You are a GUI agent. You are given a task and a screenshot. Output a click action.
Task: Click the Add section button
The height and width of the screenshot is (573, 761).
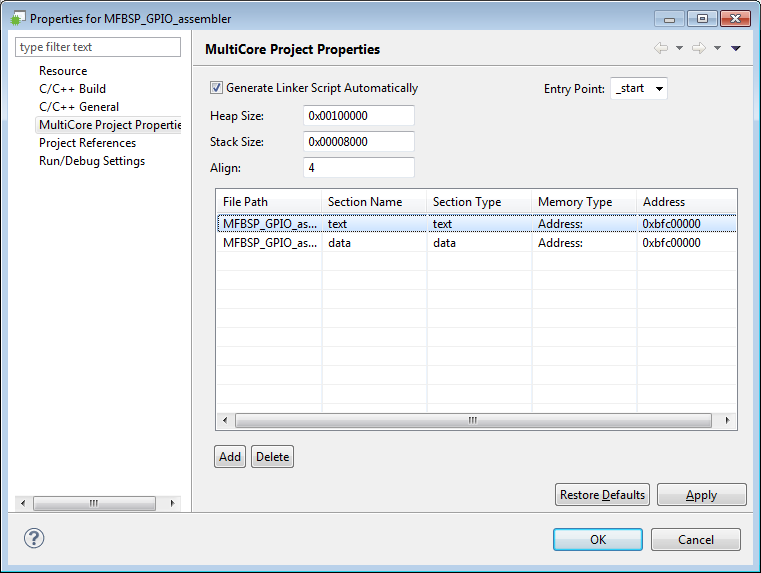230,457
